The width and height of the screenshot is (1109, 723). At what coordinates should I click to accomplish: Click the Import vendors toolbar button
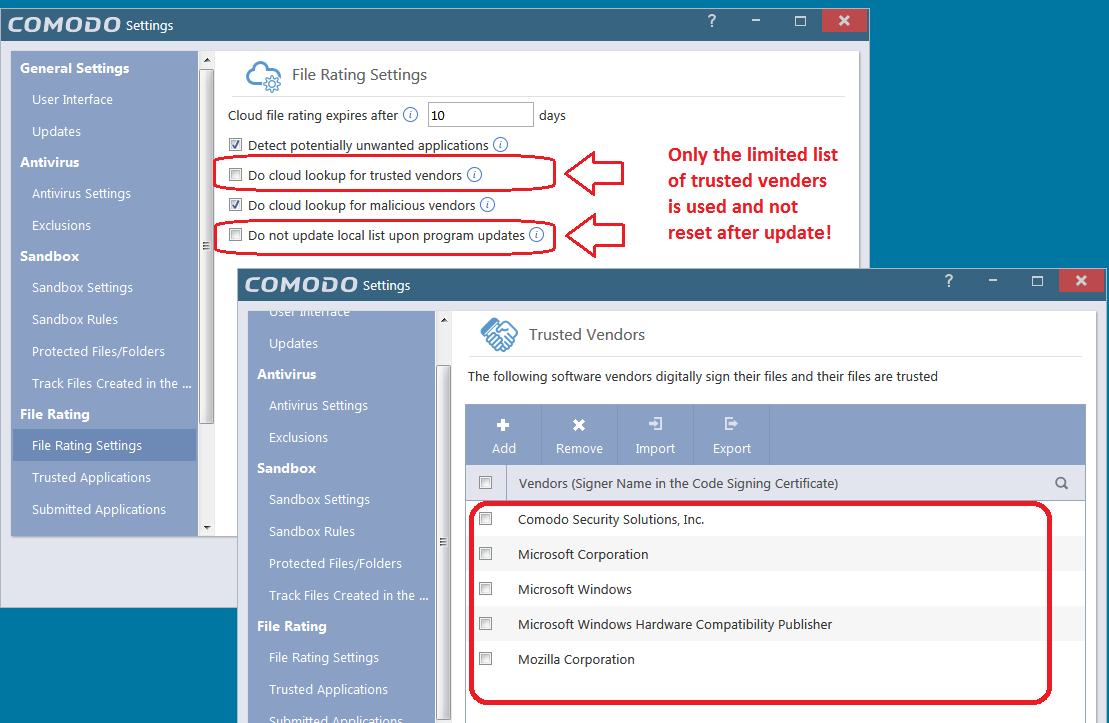pos(655,435)
